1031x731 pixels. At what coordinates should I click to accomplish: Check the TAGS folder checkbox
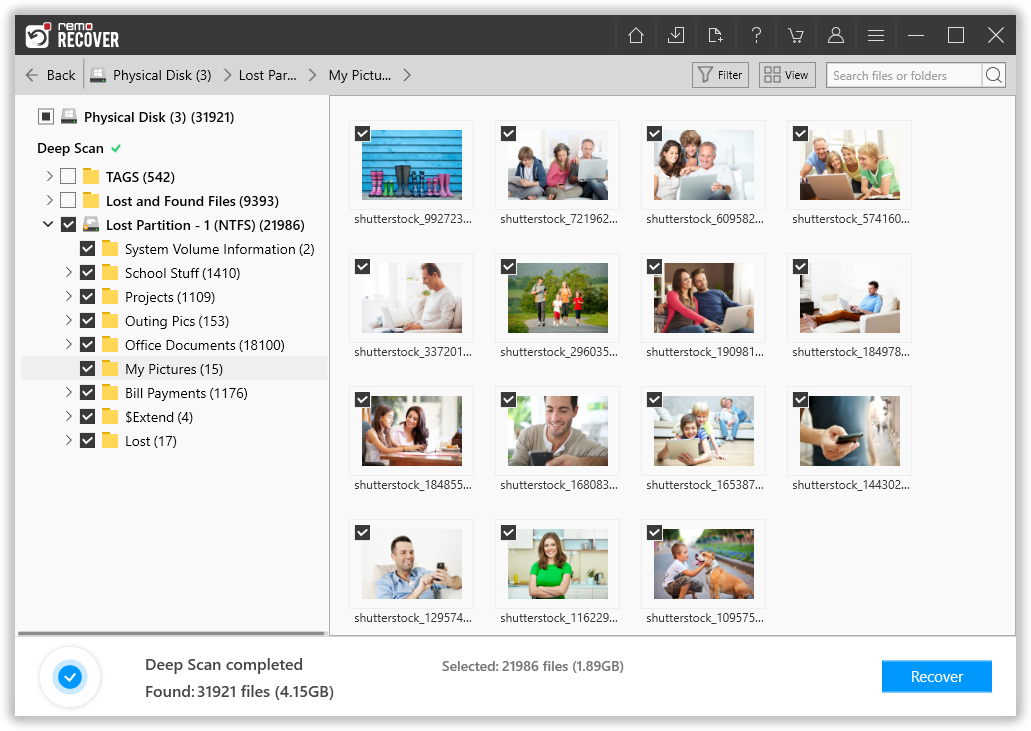[x=67, y=176]
